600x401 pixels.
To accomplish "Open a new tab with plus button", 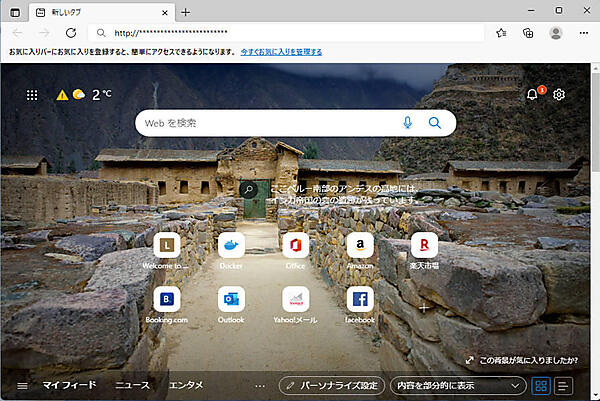I will 186,12.
